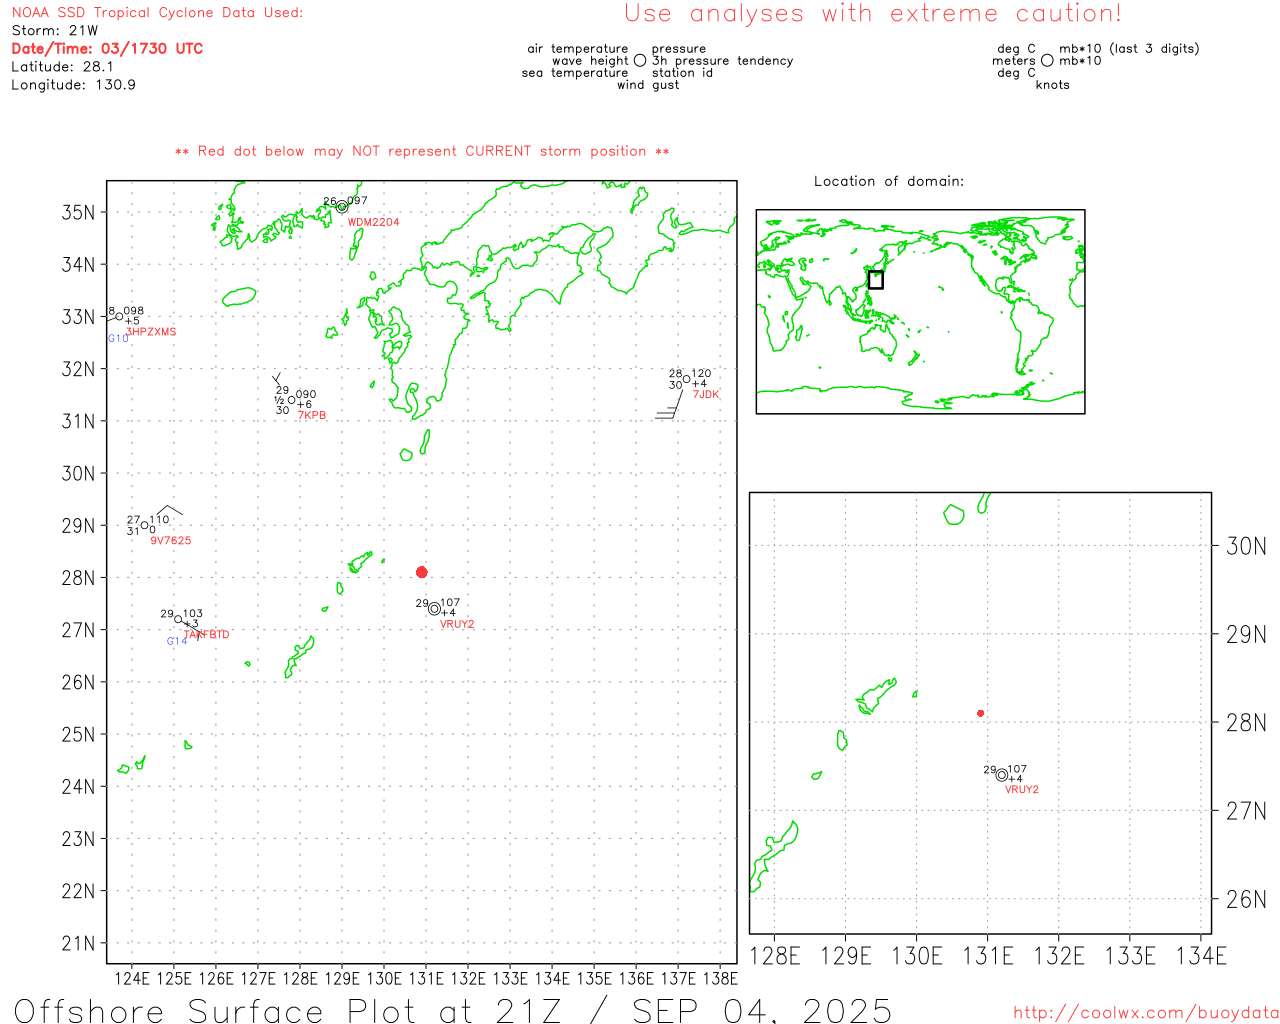The height and width of the screenshot is (1024, 1280).
Task: Click the TAKFBTD station circle marker
Action: click(x=178, y=619)
